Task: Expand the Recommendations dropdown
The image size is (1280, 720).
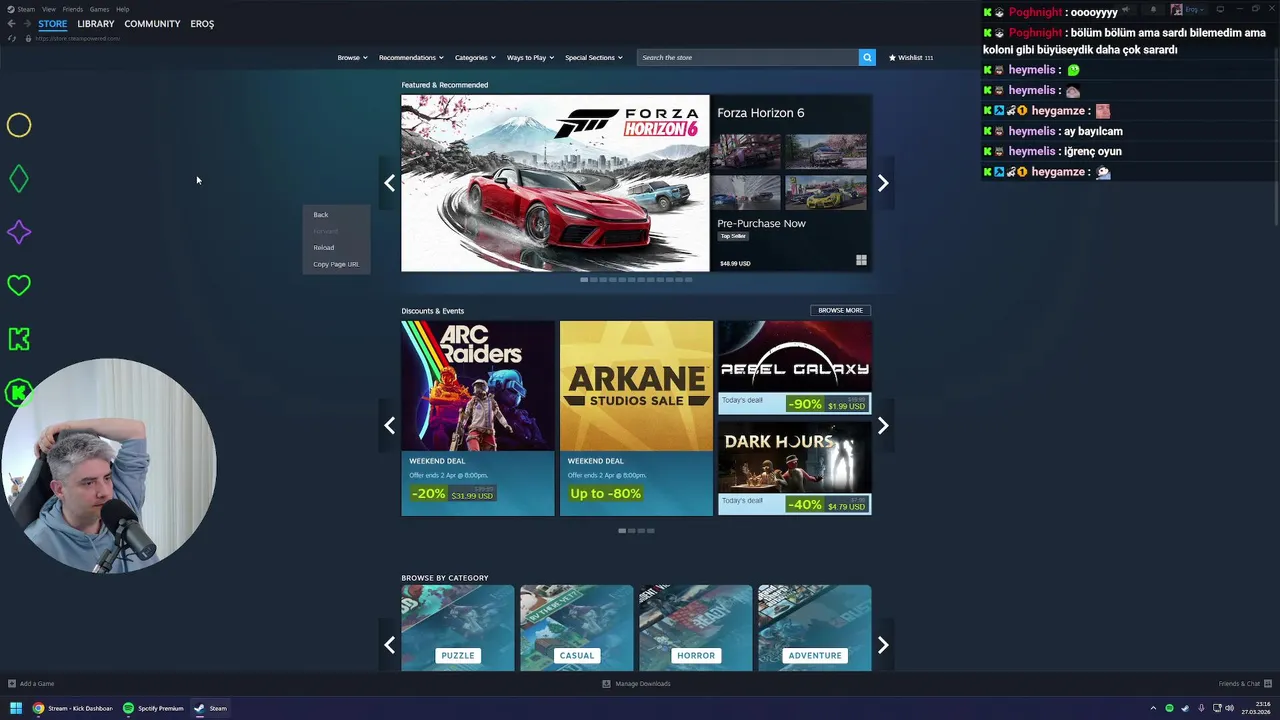Action: tap(411, 57)
